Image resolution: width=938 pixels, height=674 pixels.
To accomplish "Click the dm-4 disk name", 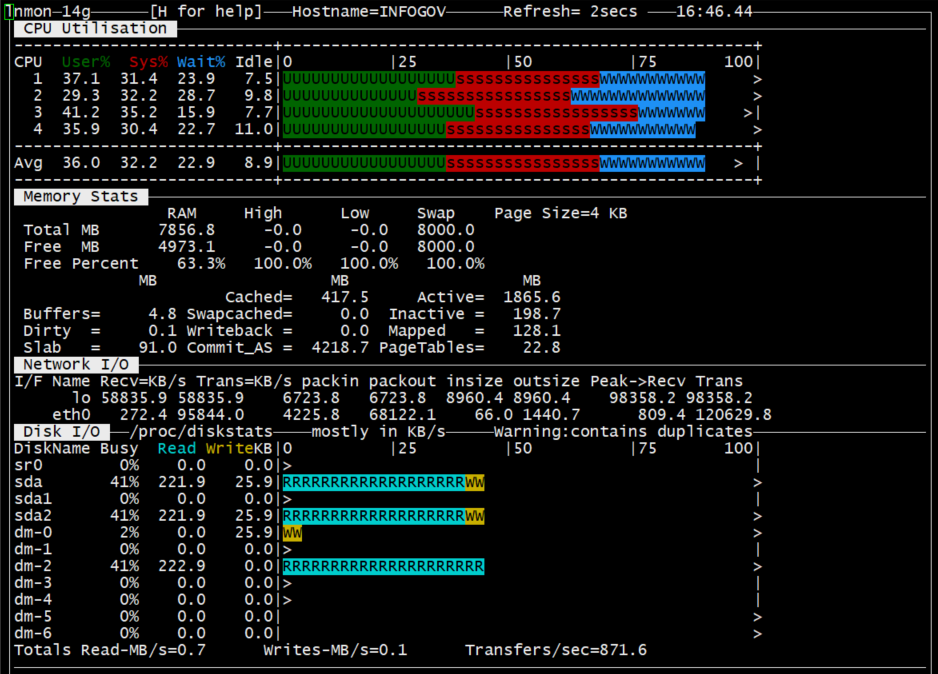I will pyautogui.click(x=34, y=600).
